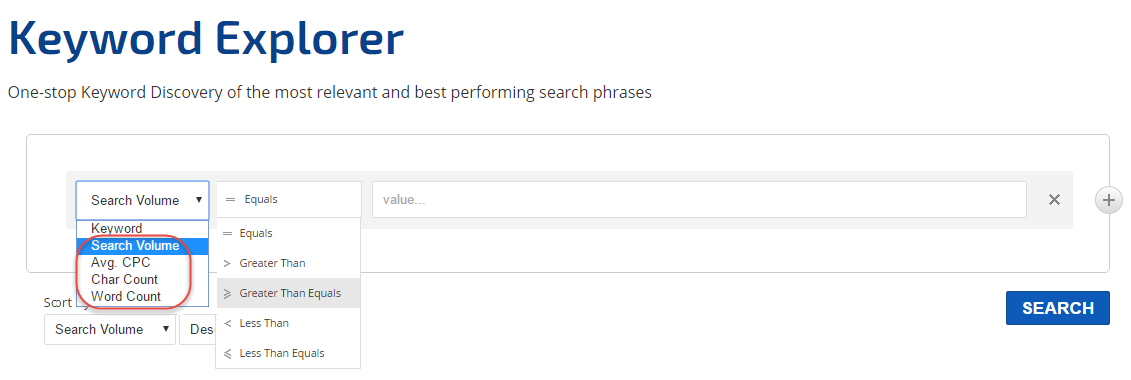Open the Equals operator dropdown
This screenshot has width=1131, height=380.
[x=289, y=200]
